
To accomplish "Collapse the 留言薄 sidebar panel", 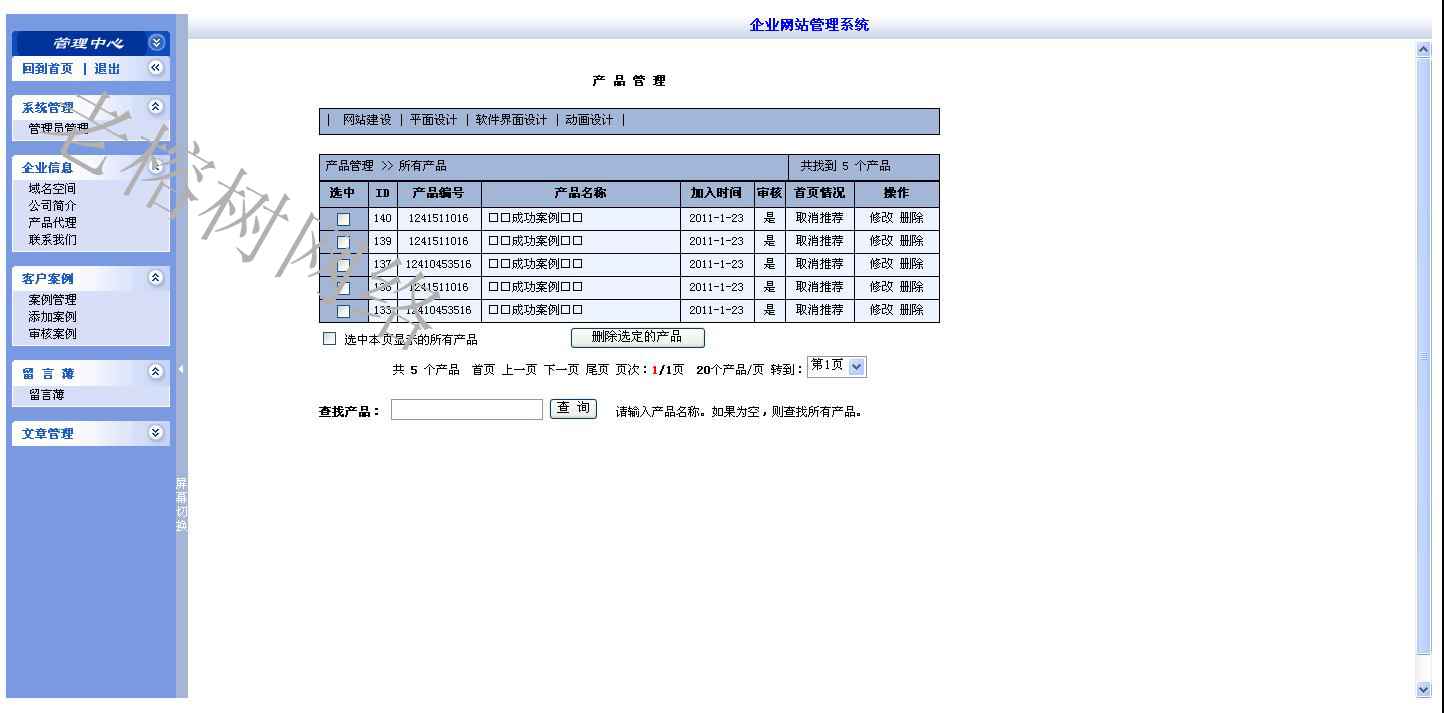I will coord(155,372).
